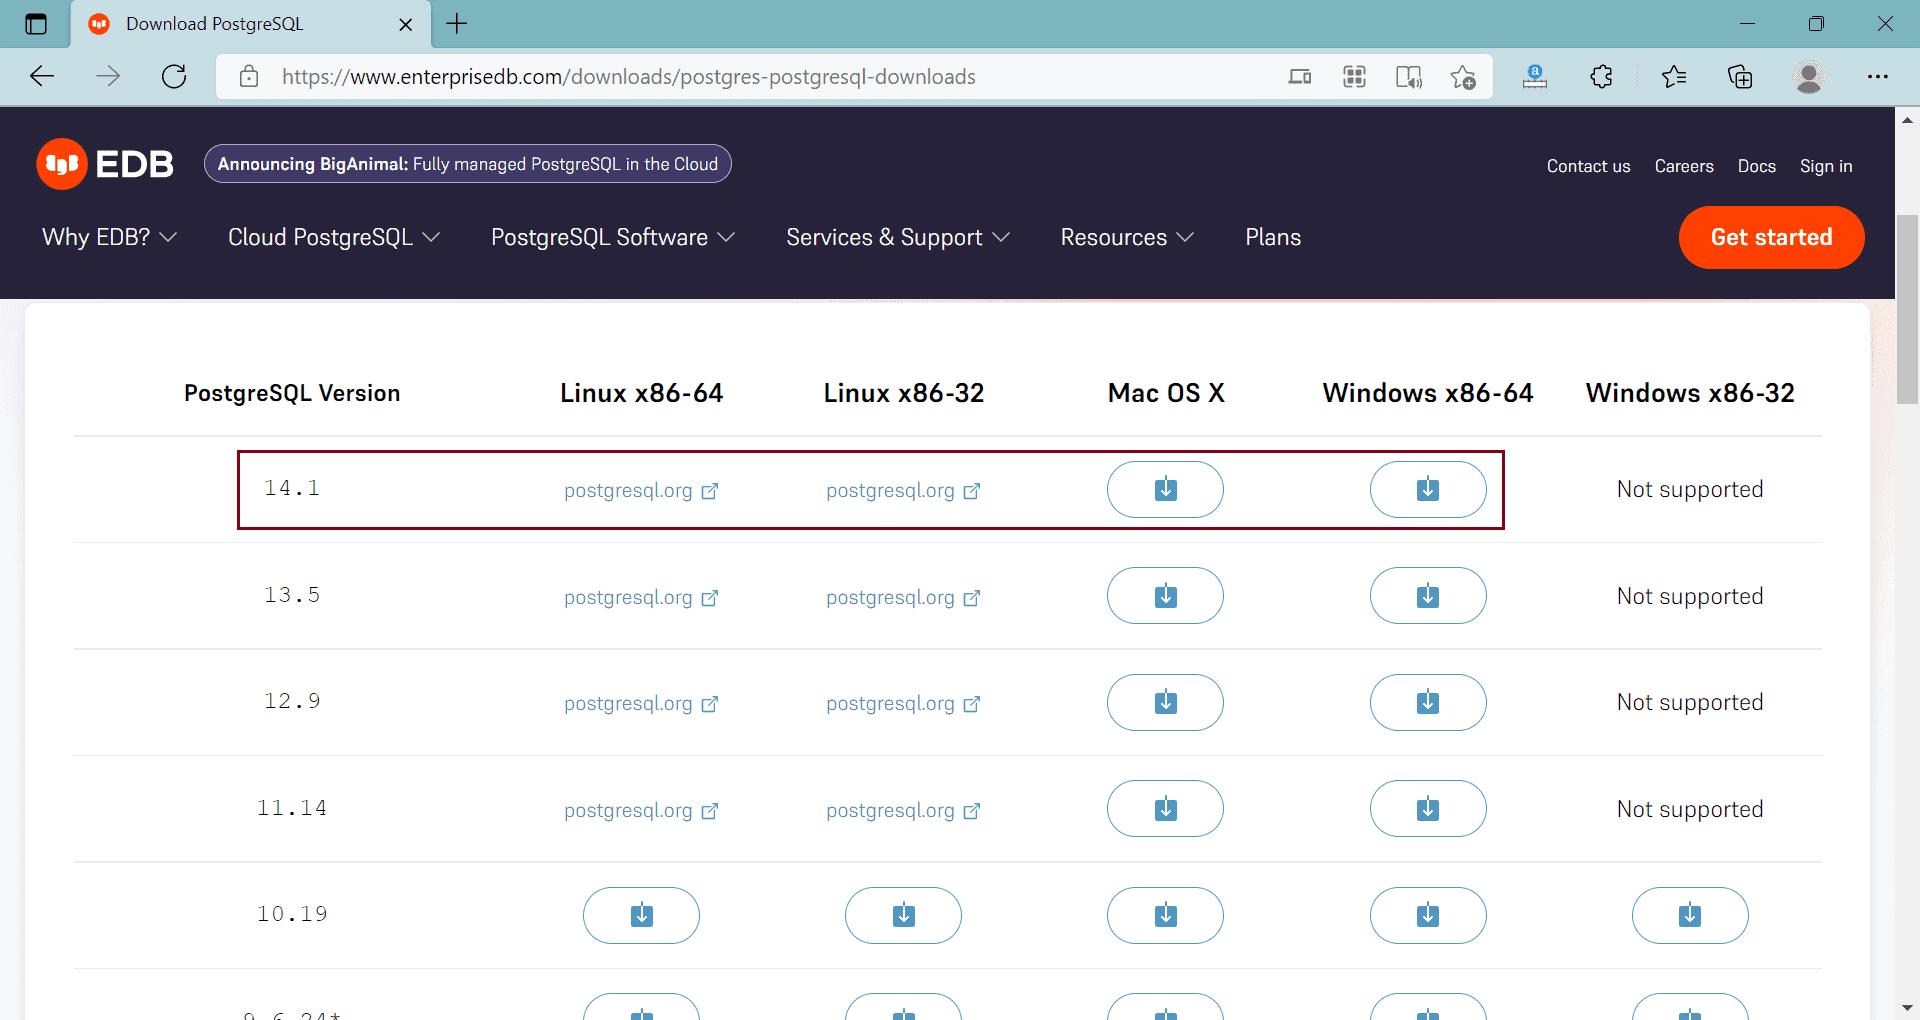Open browser Collections icon

1741,76
